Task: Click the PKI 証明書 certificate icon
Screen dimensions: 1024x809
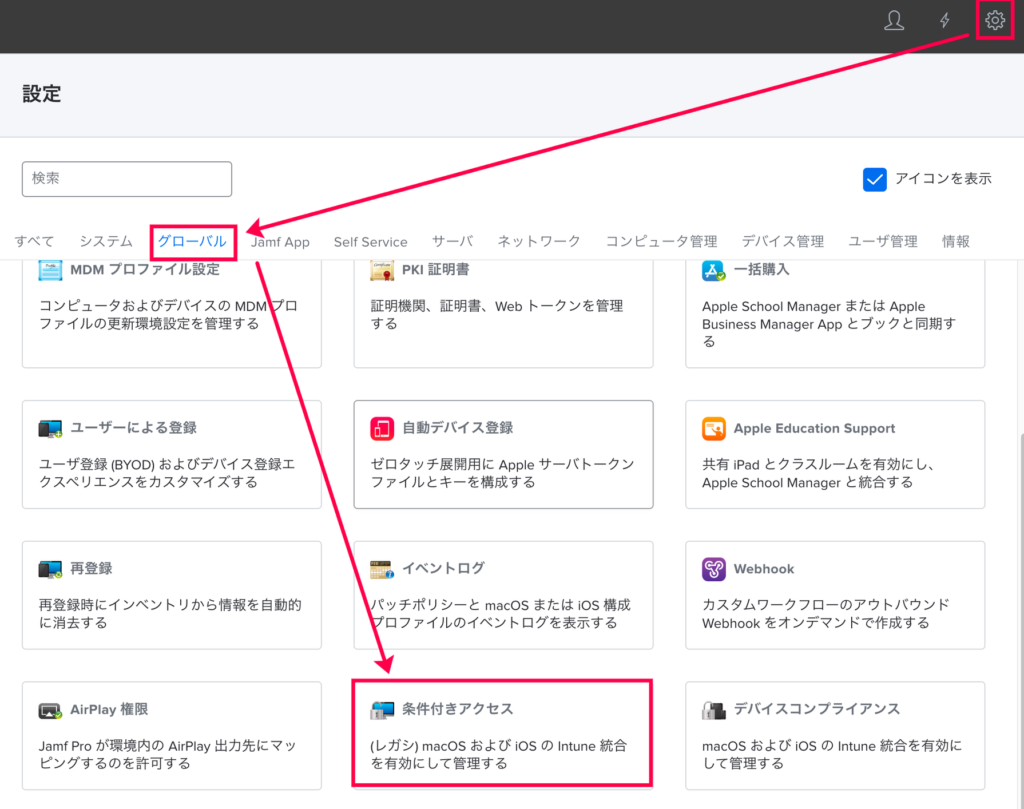Action: [382, 270]
